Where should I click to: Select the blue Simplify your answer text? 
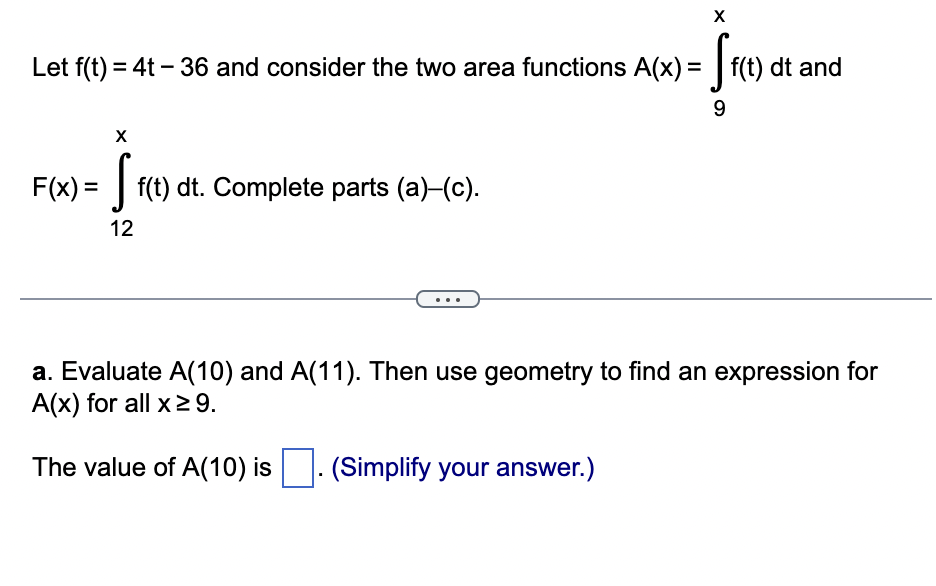[x=461, y=467]
